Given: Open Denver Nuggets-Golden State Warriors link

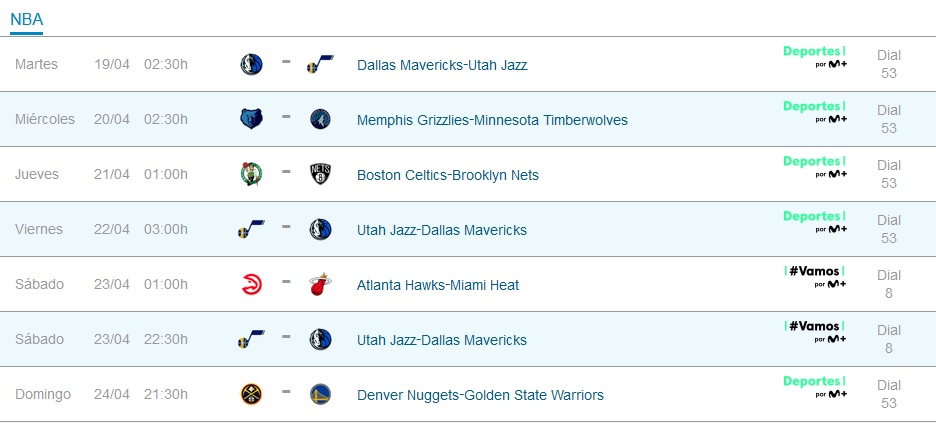Looking at the screenshot, I should pyautogui.click(x=481, y=395).
